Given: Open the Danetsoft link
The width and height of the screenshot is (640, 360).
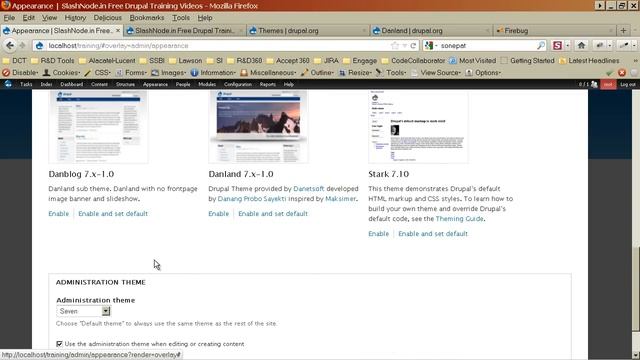Looking at the screenshot, I should pyautogui.click(x=309, y=189).
